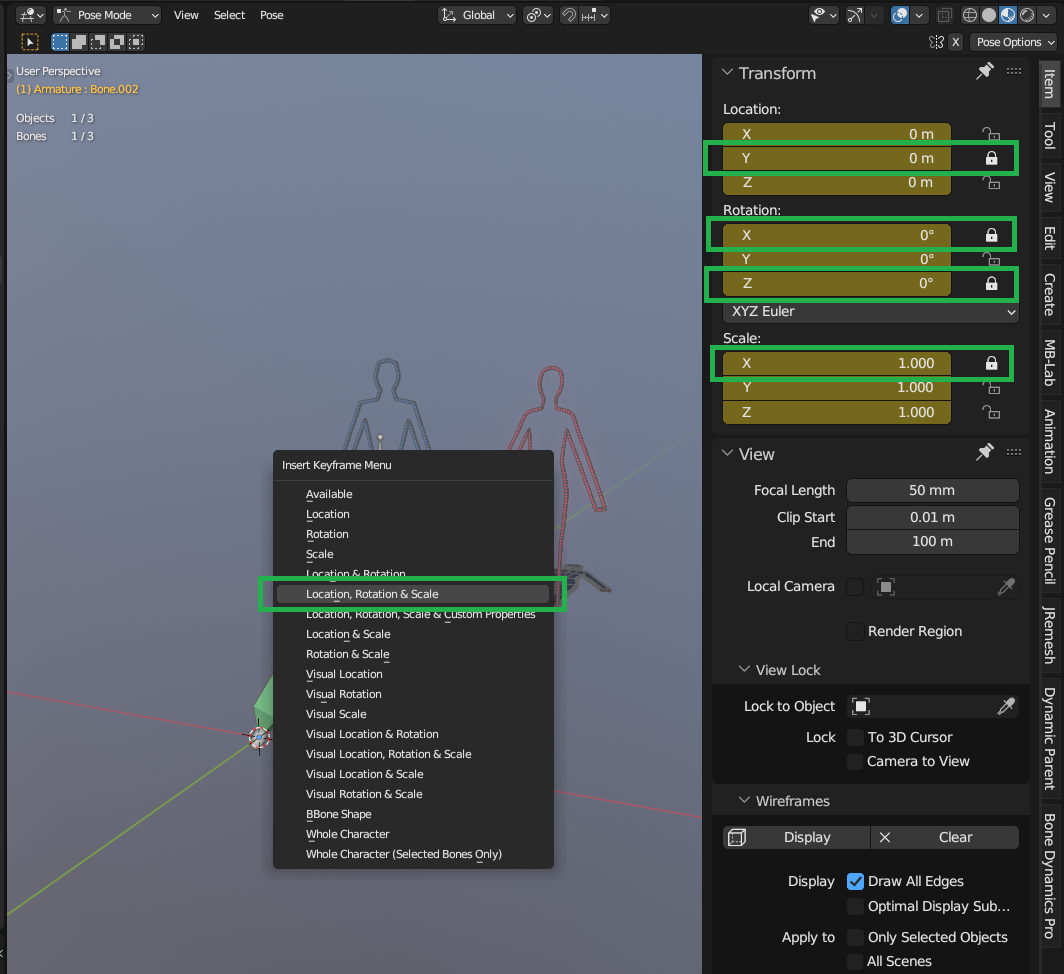Click the Select Box tool icon

(60, 42)
